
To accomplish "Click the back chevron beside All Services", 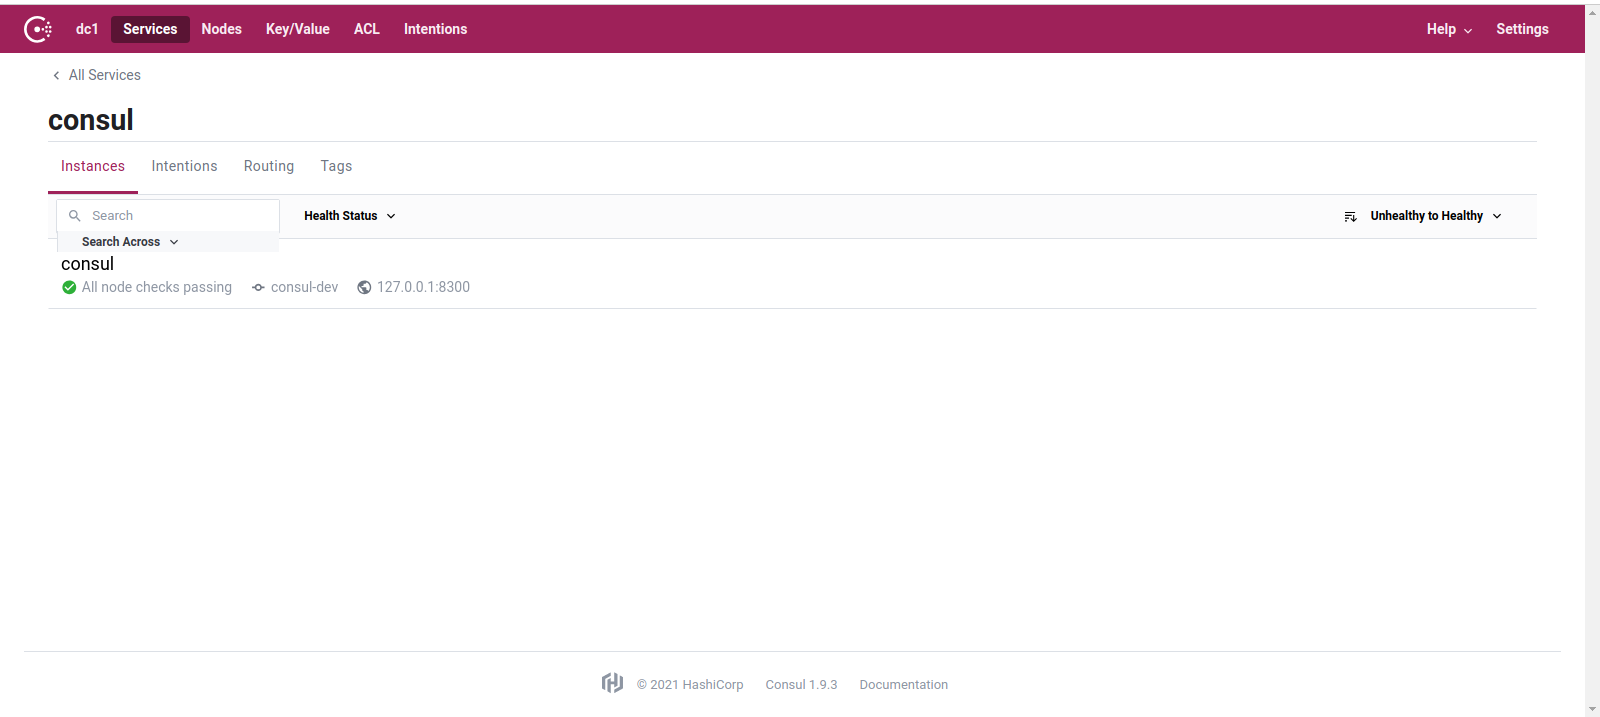I will click(x=56, y=75).
